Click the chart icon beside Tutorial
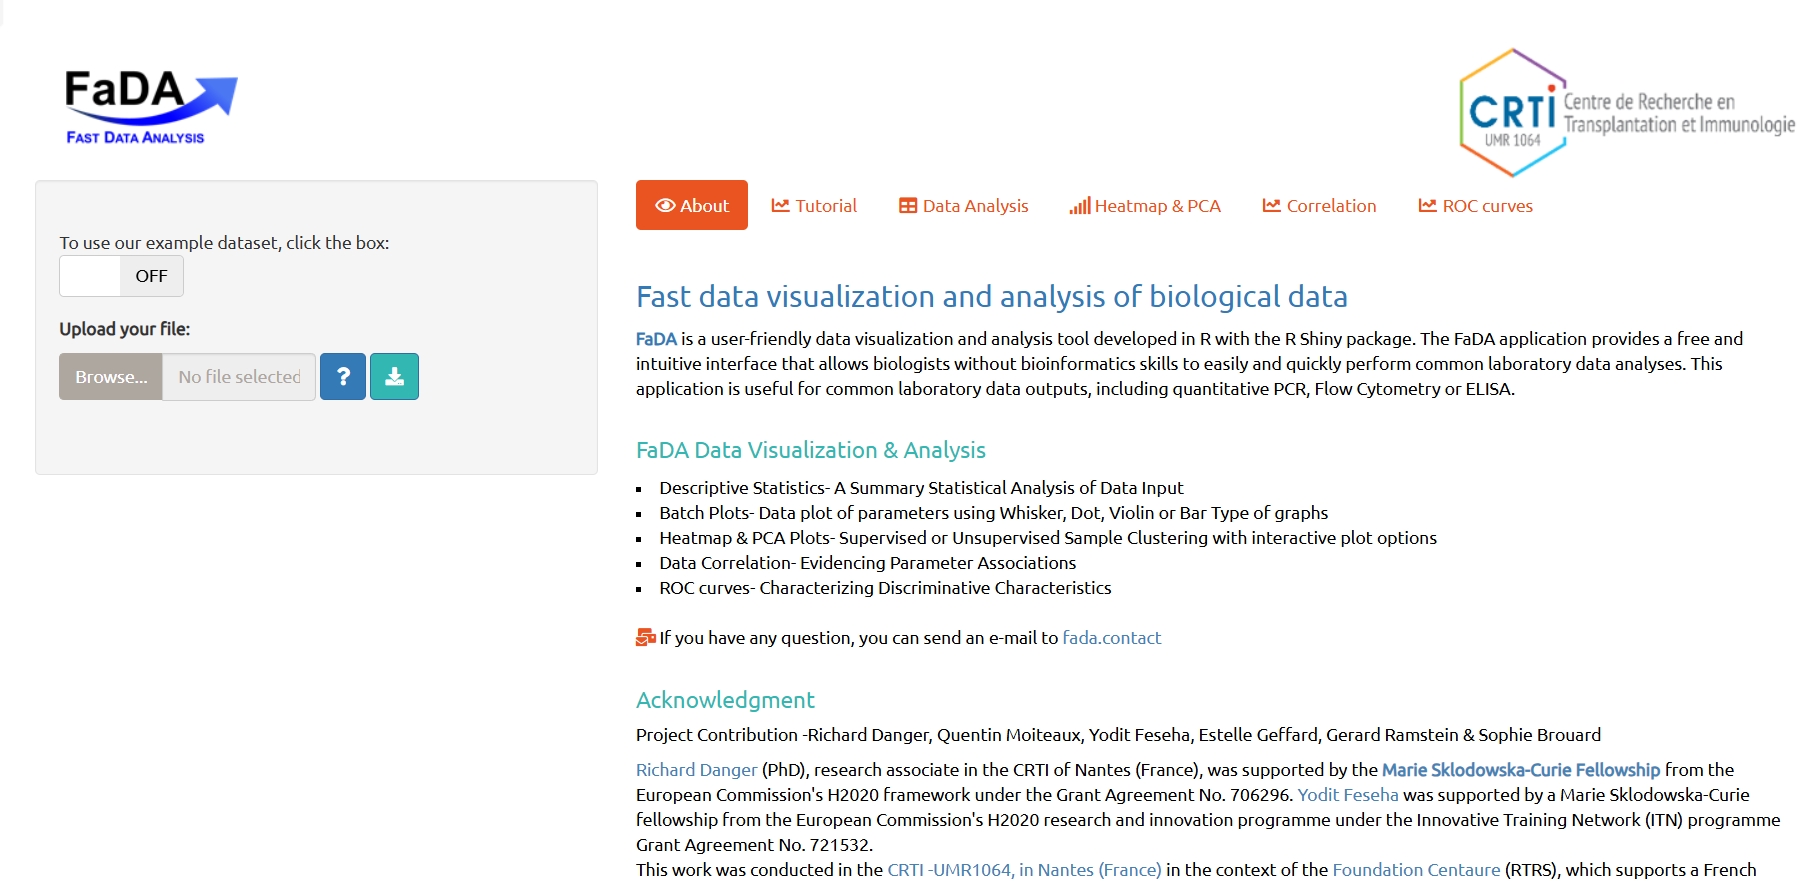The width and height of the screenshot is (1816, 881). pyautogui.click(x=781, y=206)
